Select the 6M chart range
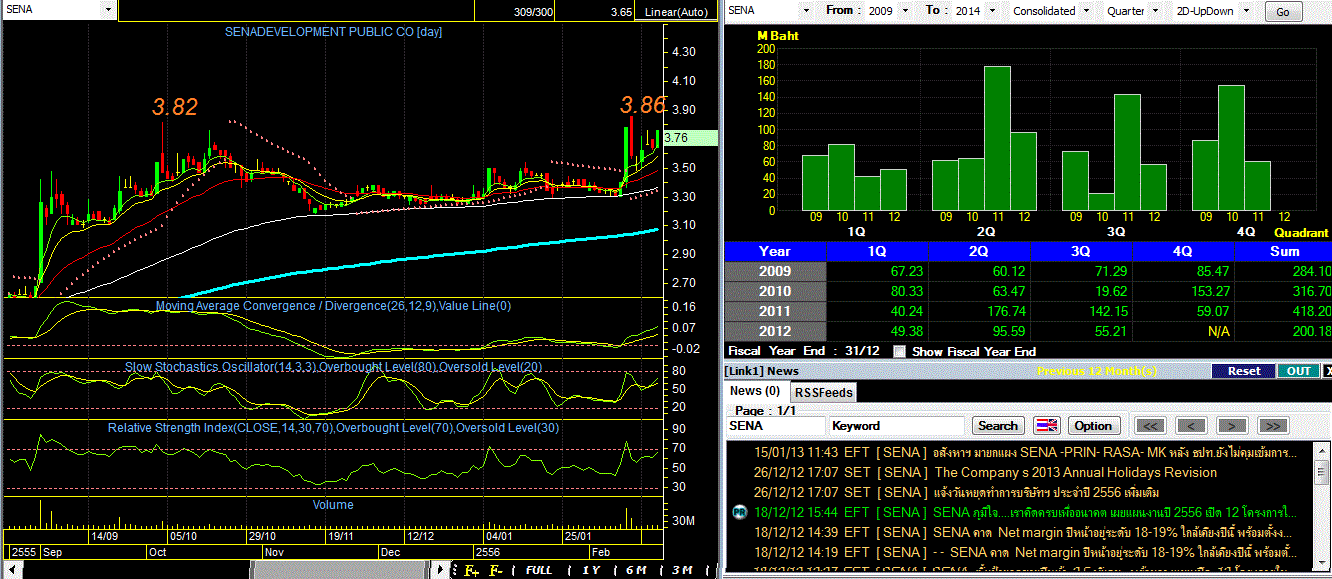The width and height of the screenshot is (1332, 579). [x=636, y=571]
